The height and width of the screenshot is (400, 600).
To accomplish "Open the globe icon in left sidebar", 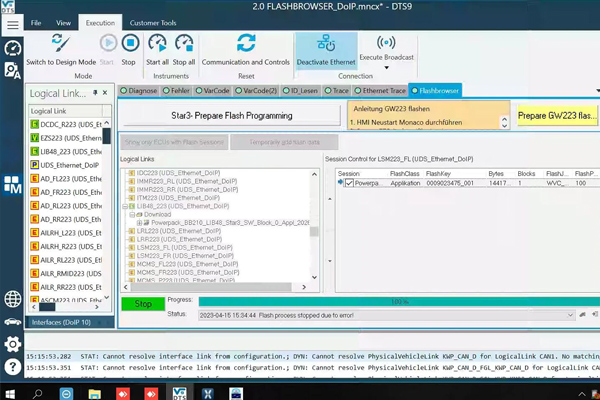I will (x=13, y=299).
